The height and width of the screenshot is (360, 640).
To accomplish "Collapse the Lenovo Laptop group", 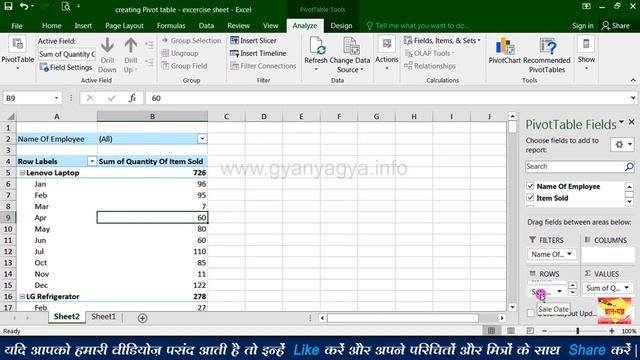I will pos(22,173).
